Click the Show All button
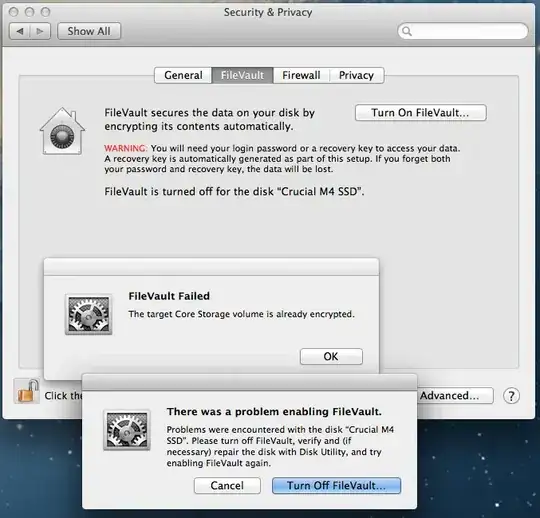The image size is (540, 518). pyautogui.click(x=89, y=31)
